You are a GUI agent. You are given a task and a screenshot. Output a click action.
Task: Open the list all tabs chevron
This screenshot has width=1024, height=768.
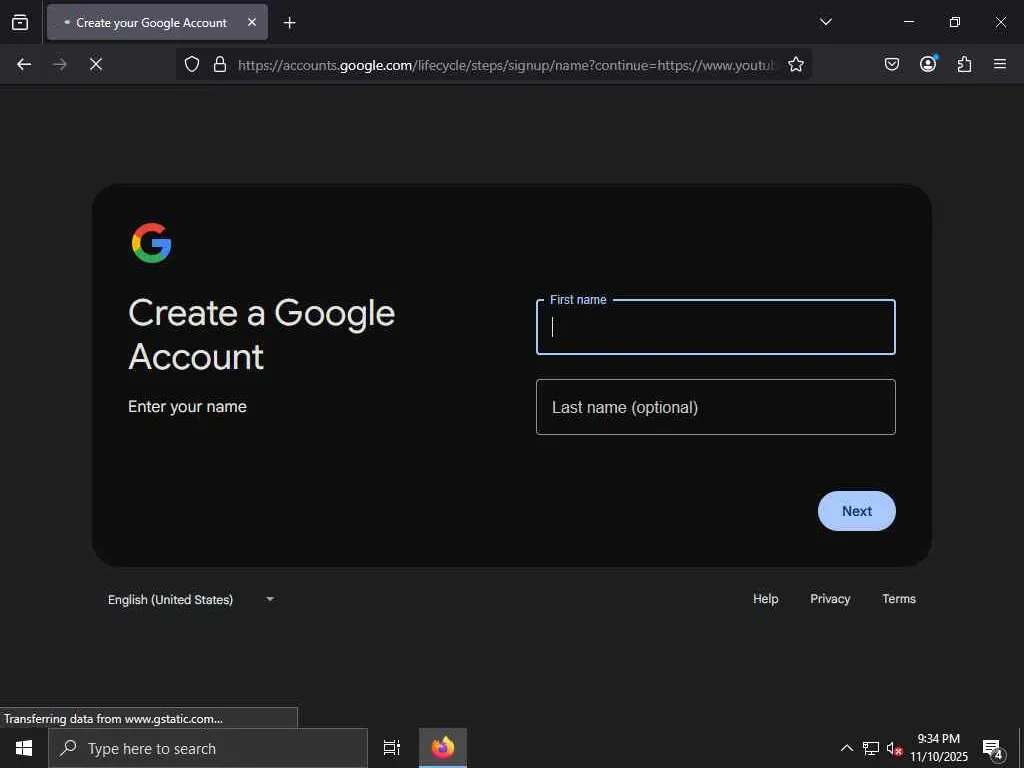pyautogui.click(x=825, y=22)
